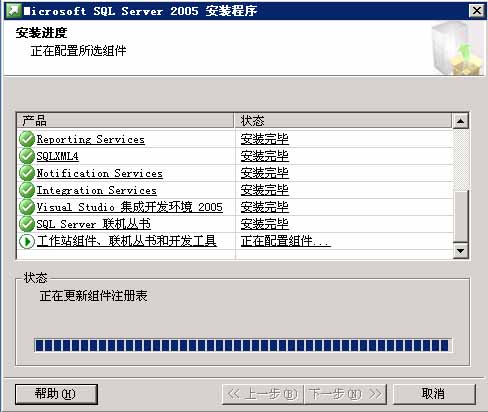Click the 正在更新组件注册表 status text
The height and width of the screenshot is (412, 488).
point(94,296)
